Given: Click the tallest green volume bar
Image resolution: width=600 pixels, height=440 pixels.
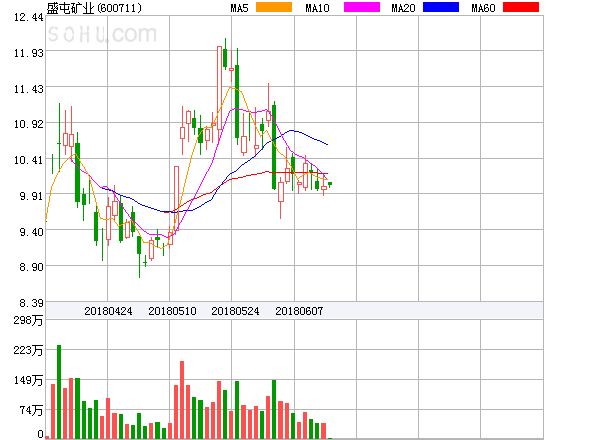Looking at the screenshot, I should pyautogui.click(x=59, y=392).
